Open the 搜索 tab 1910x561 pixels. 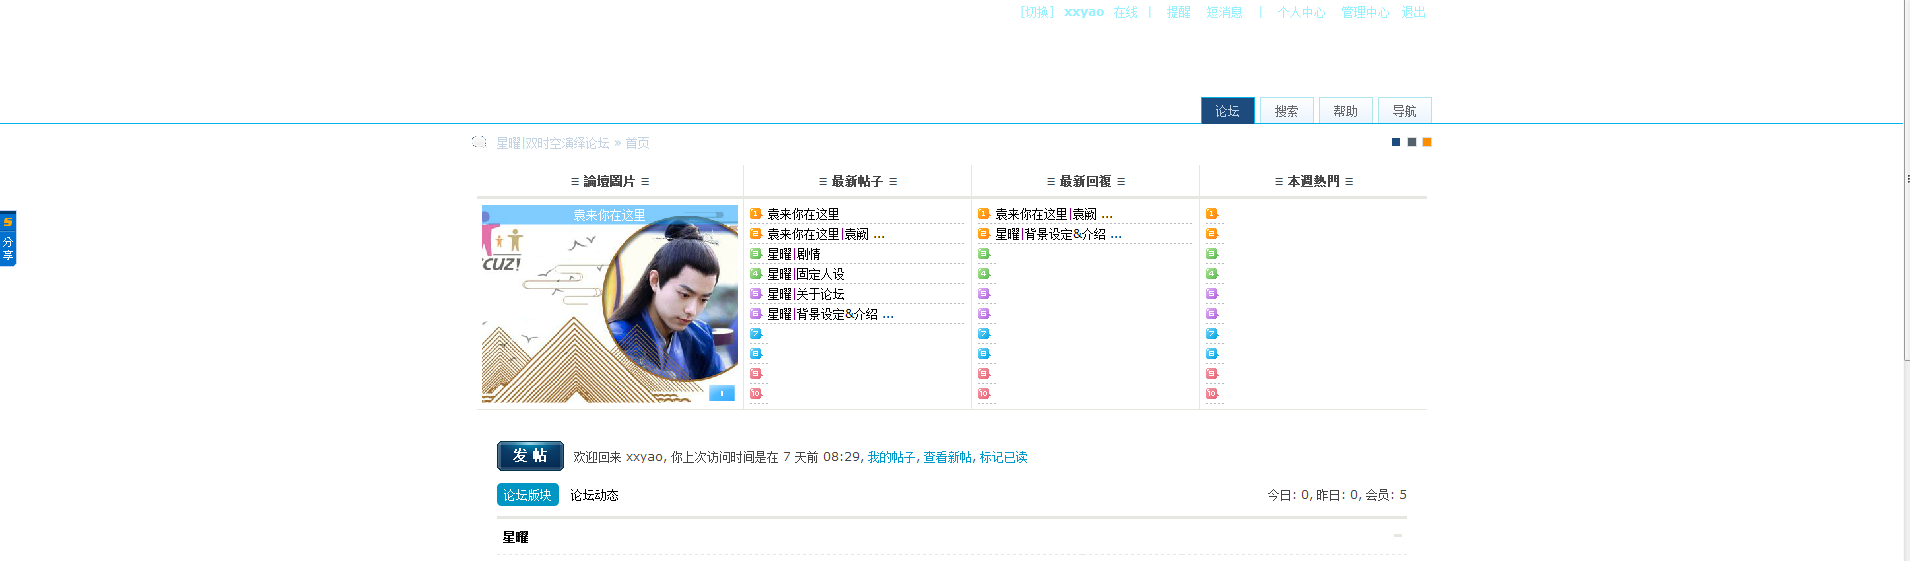pos(1286,111)
